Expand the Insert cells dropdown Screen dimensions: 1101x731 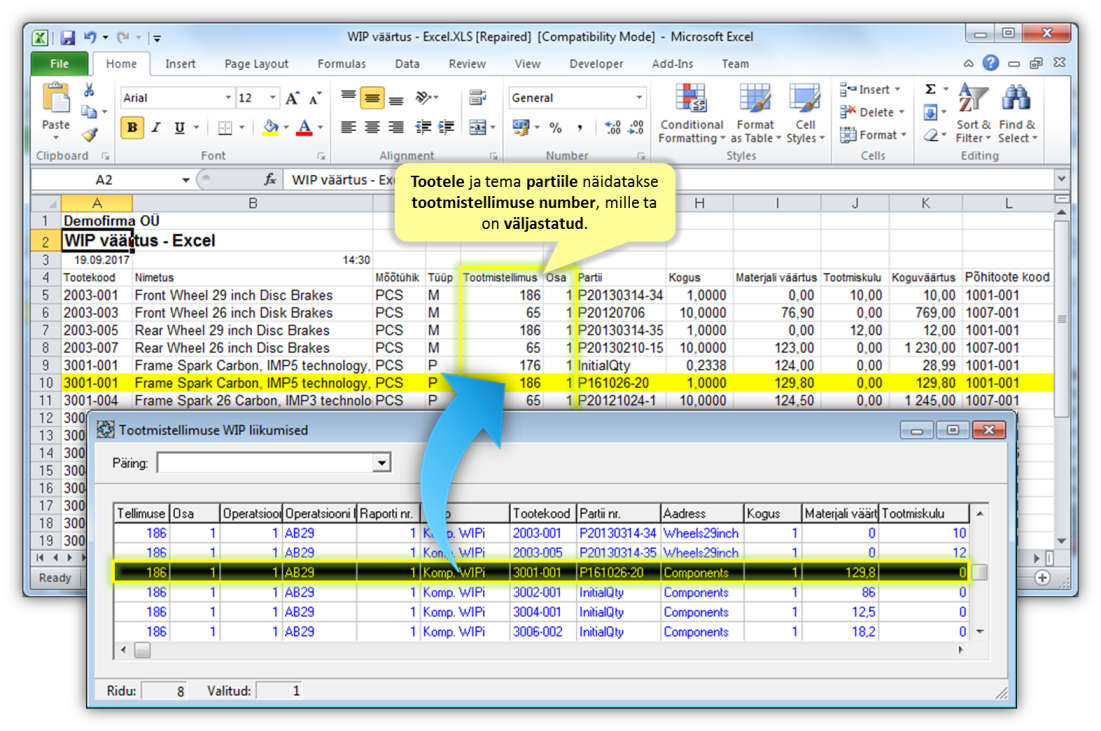[898, 90]
